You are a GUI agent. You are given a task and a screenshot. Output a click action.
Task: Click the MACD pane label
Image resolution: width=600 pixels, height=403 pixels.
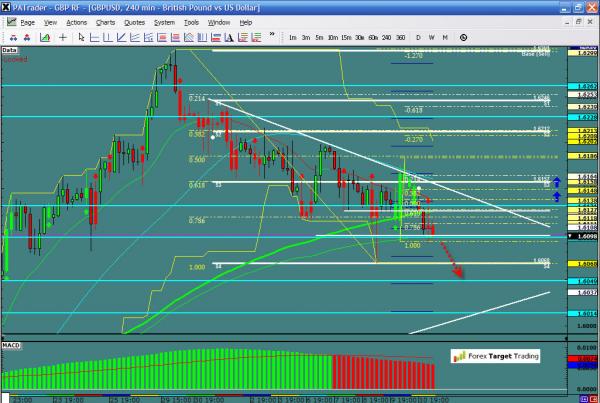11,345
